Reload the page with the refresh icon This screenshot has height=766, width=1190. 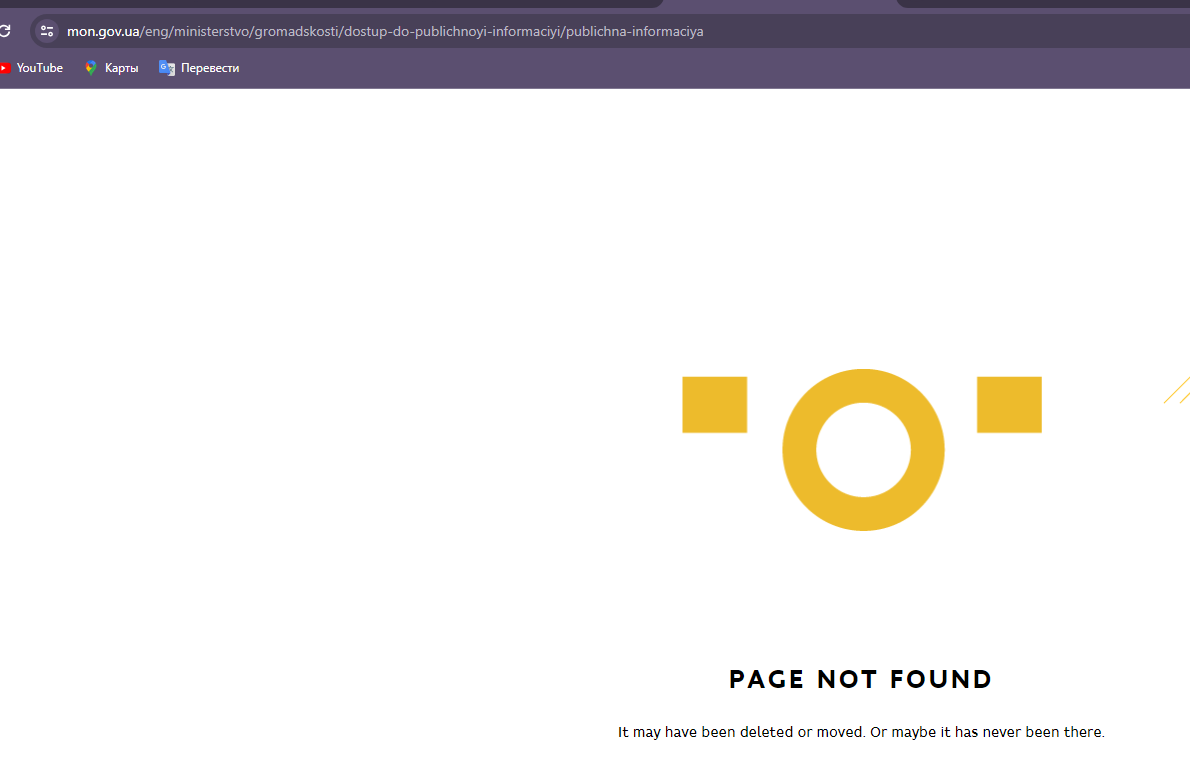click(4, 31)
